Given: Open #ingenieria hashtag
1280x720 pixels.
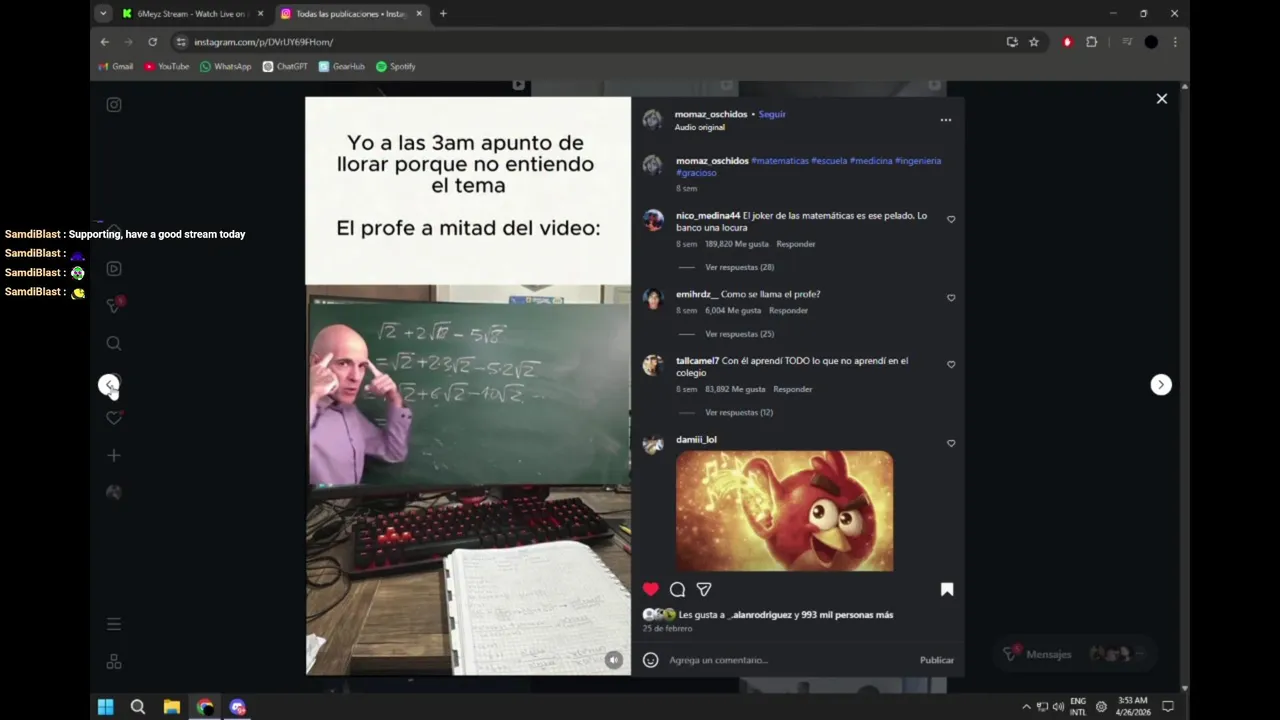Looking at the screenshot, I should point(918,160).
